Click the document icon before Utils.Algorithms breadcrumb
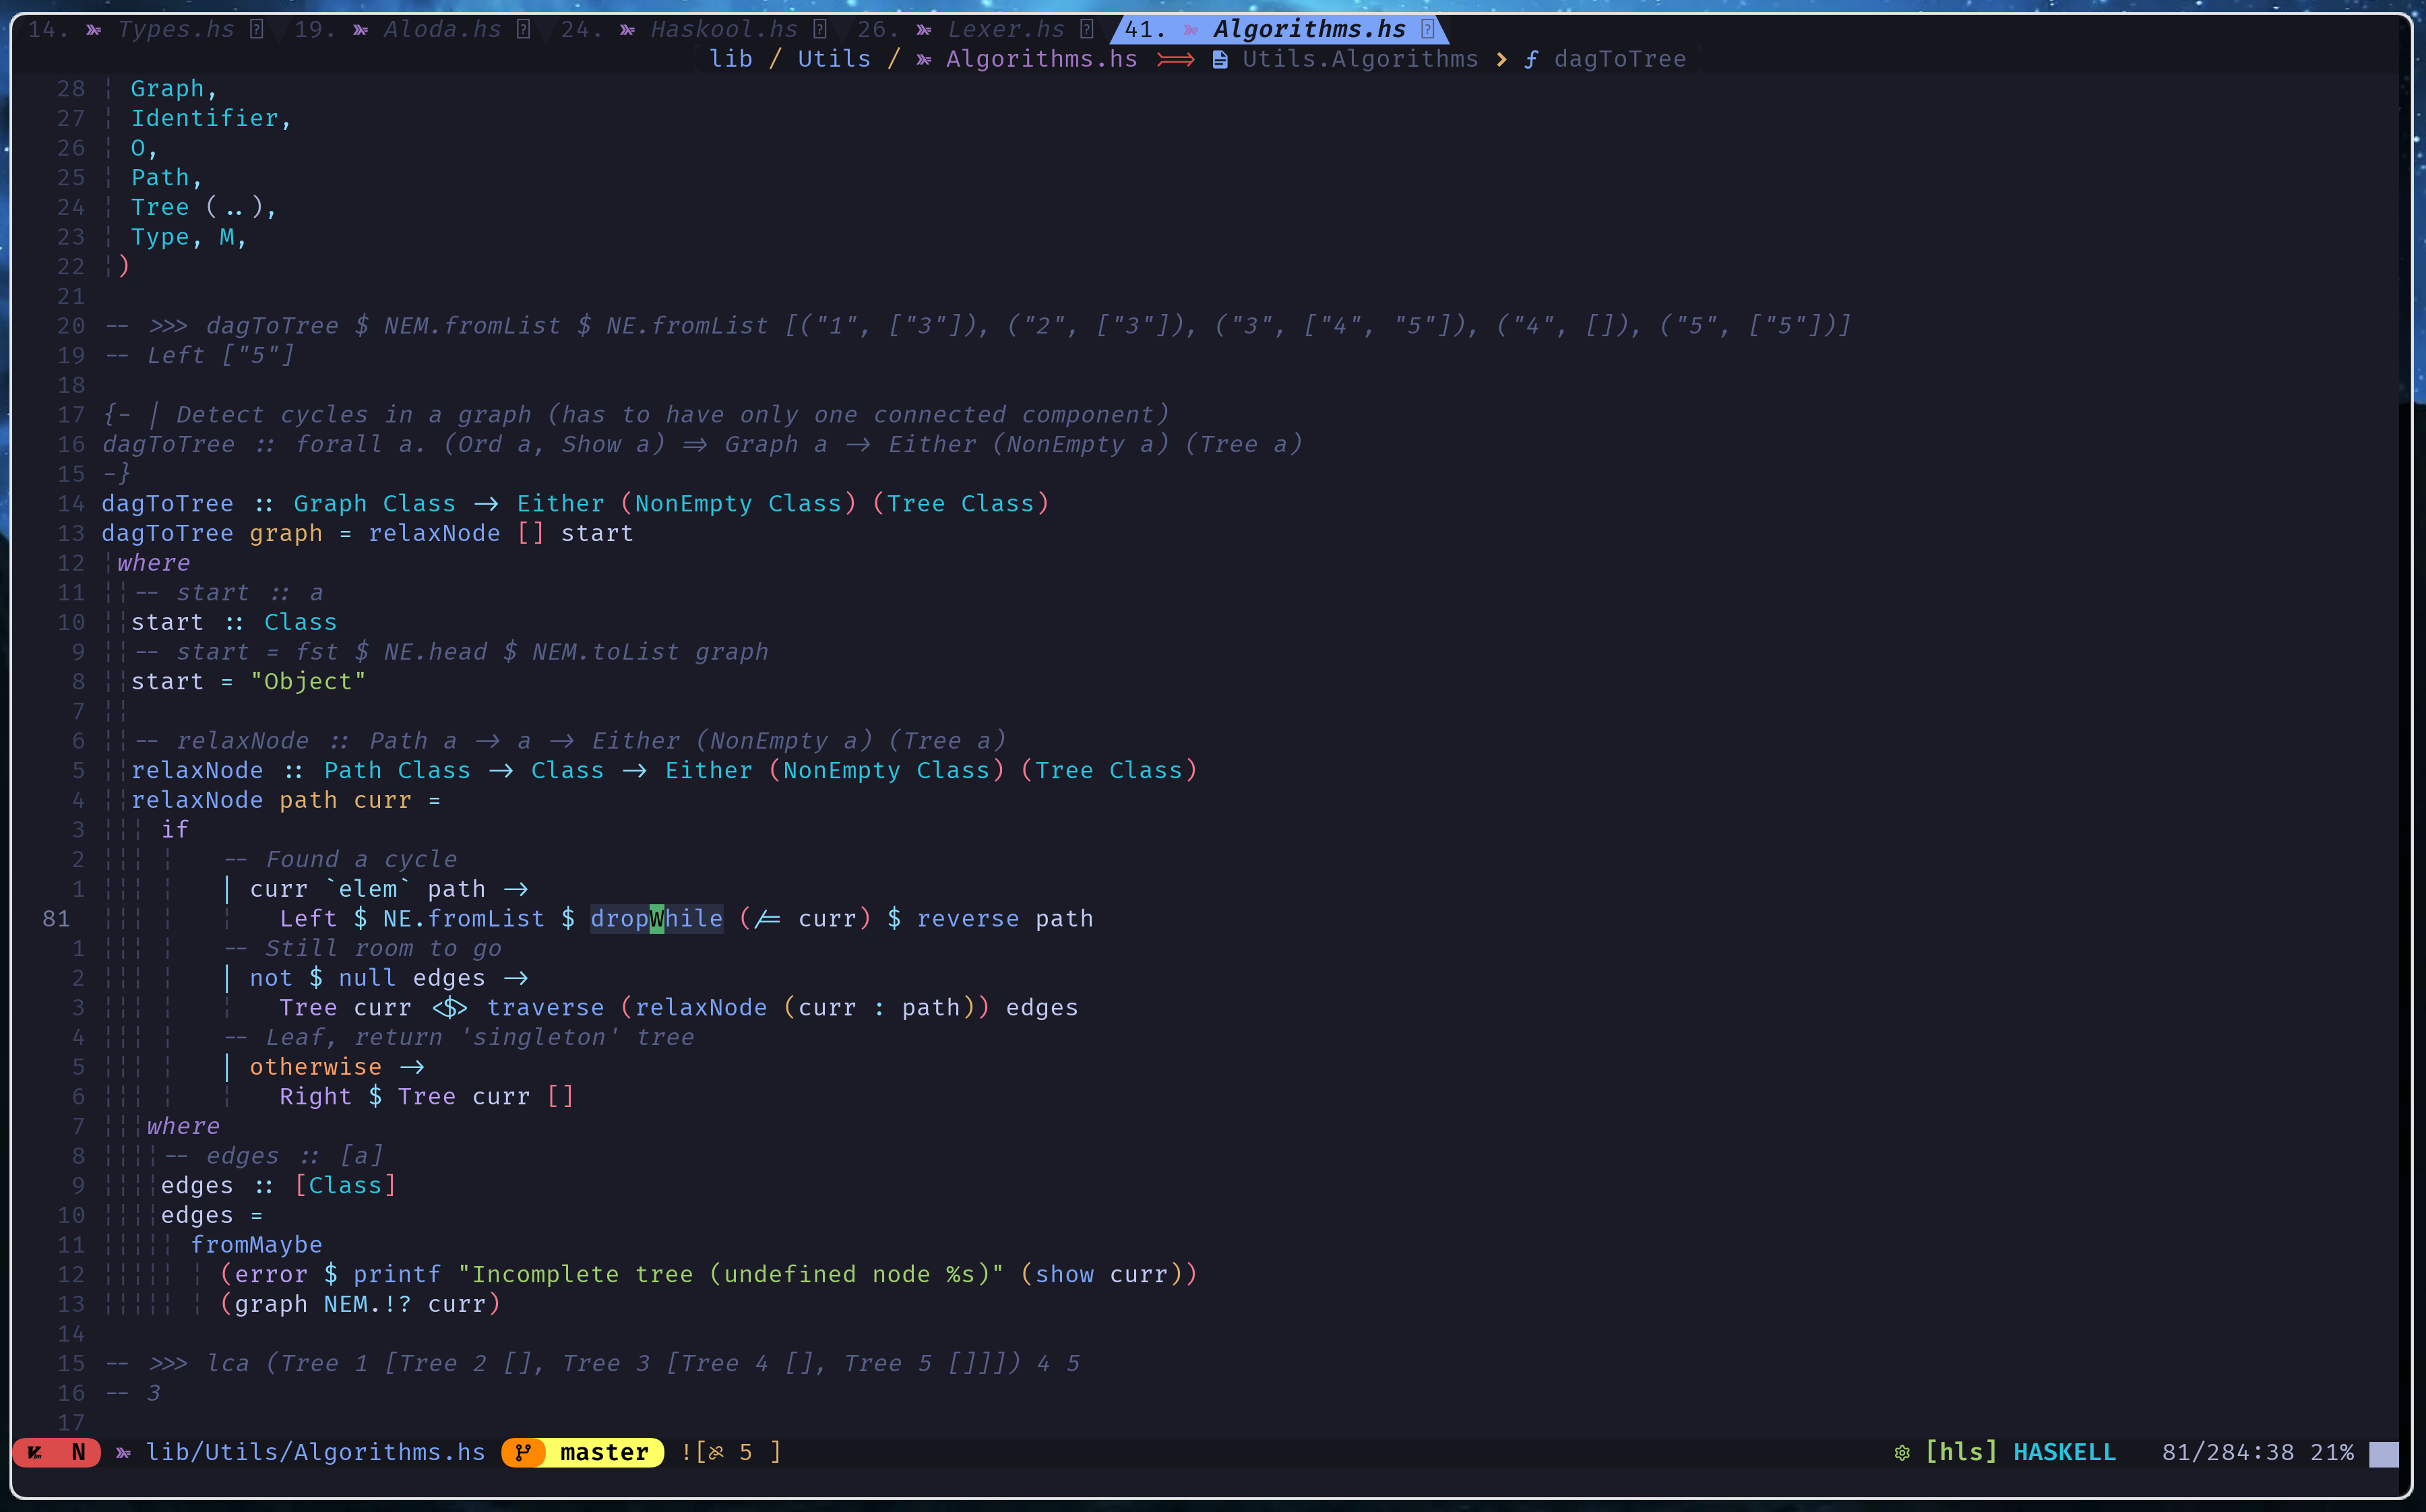 [x=1220, y=60]
